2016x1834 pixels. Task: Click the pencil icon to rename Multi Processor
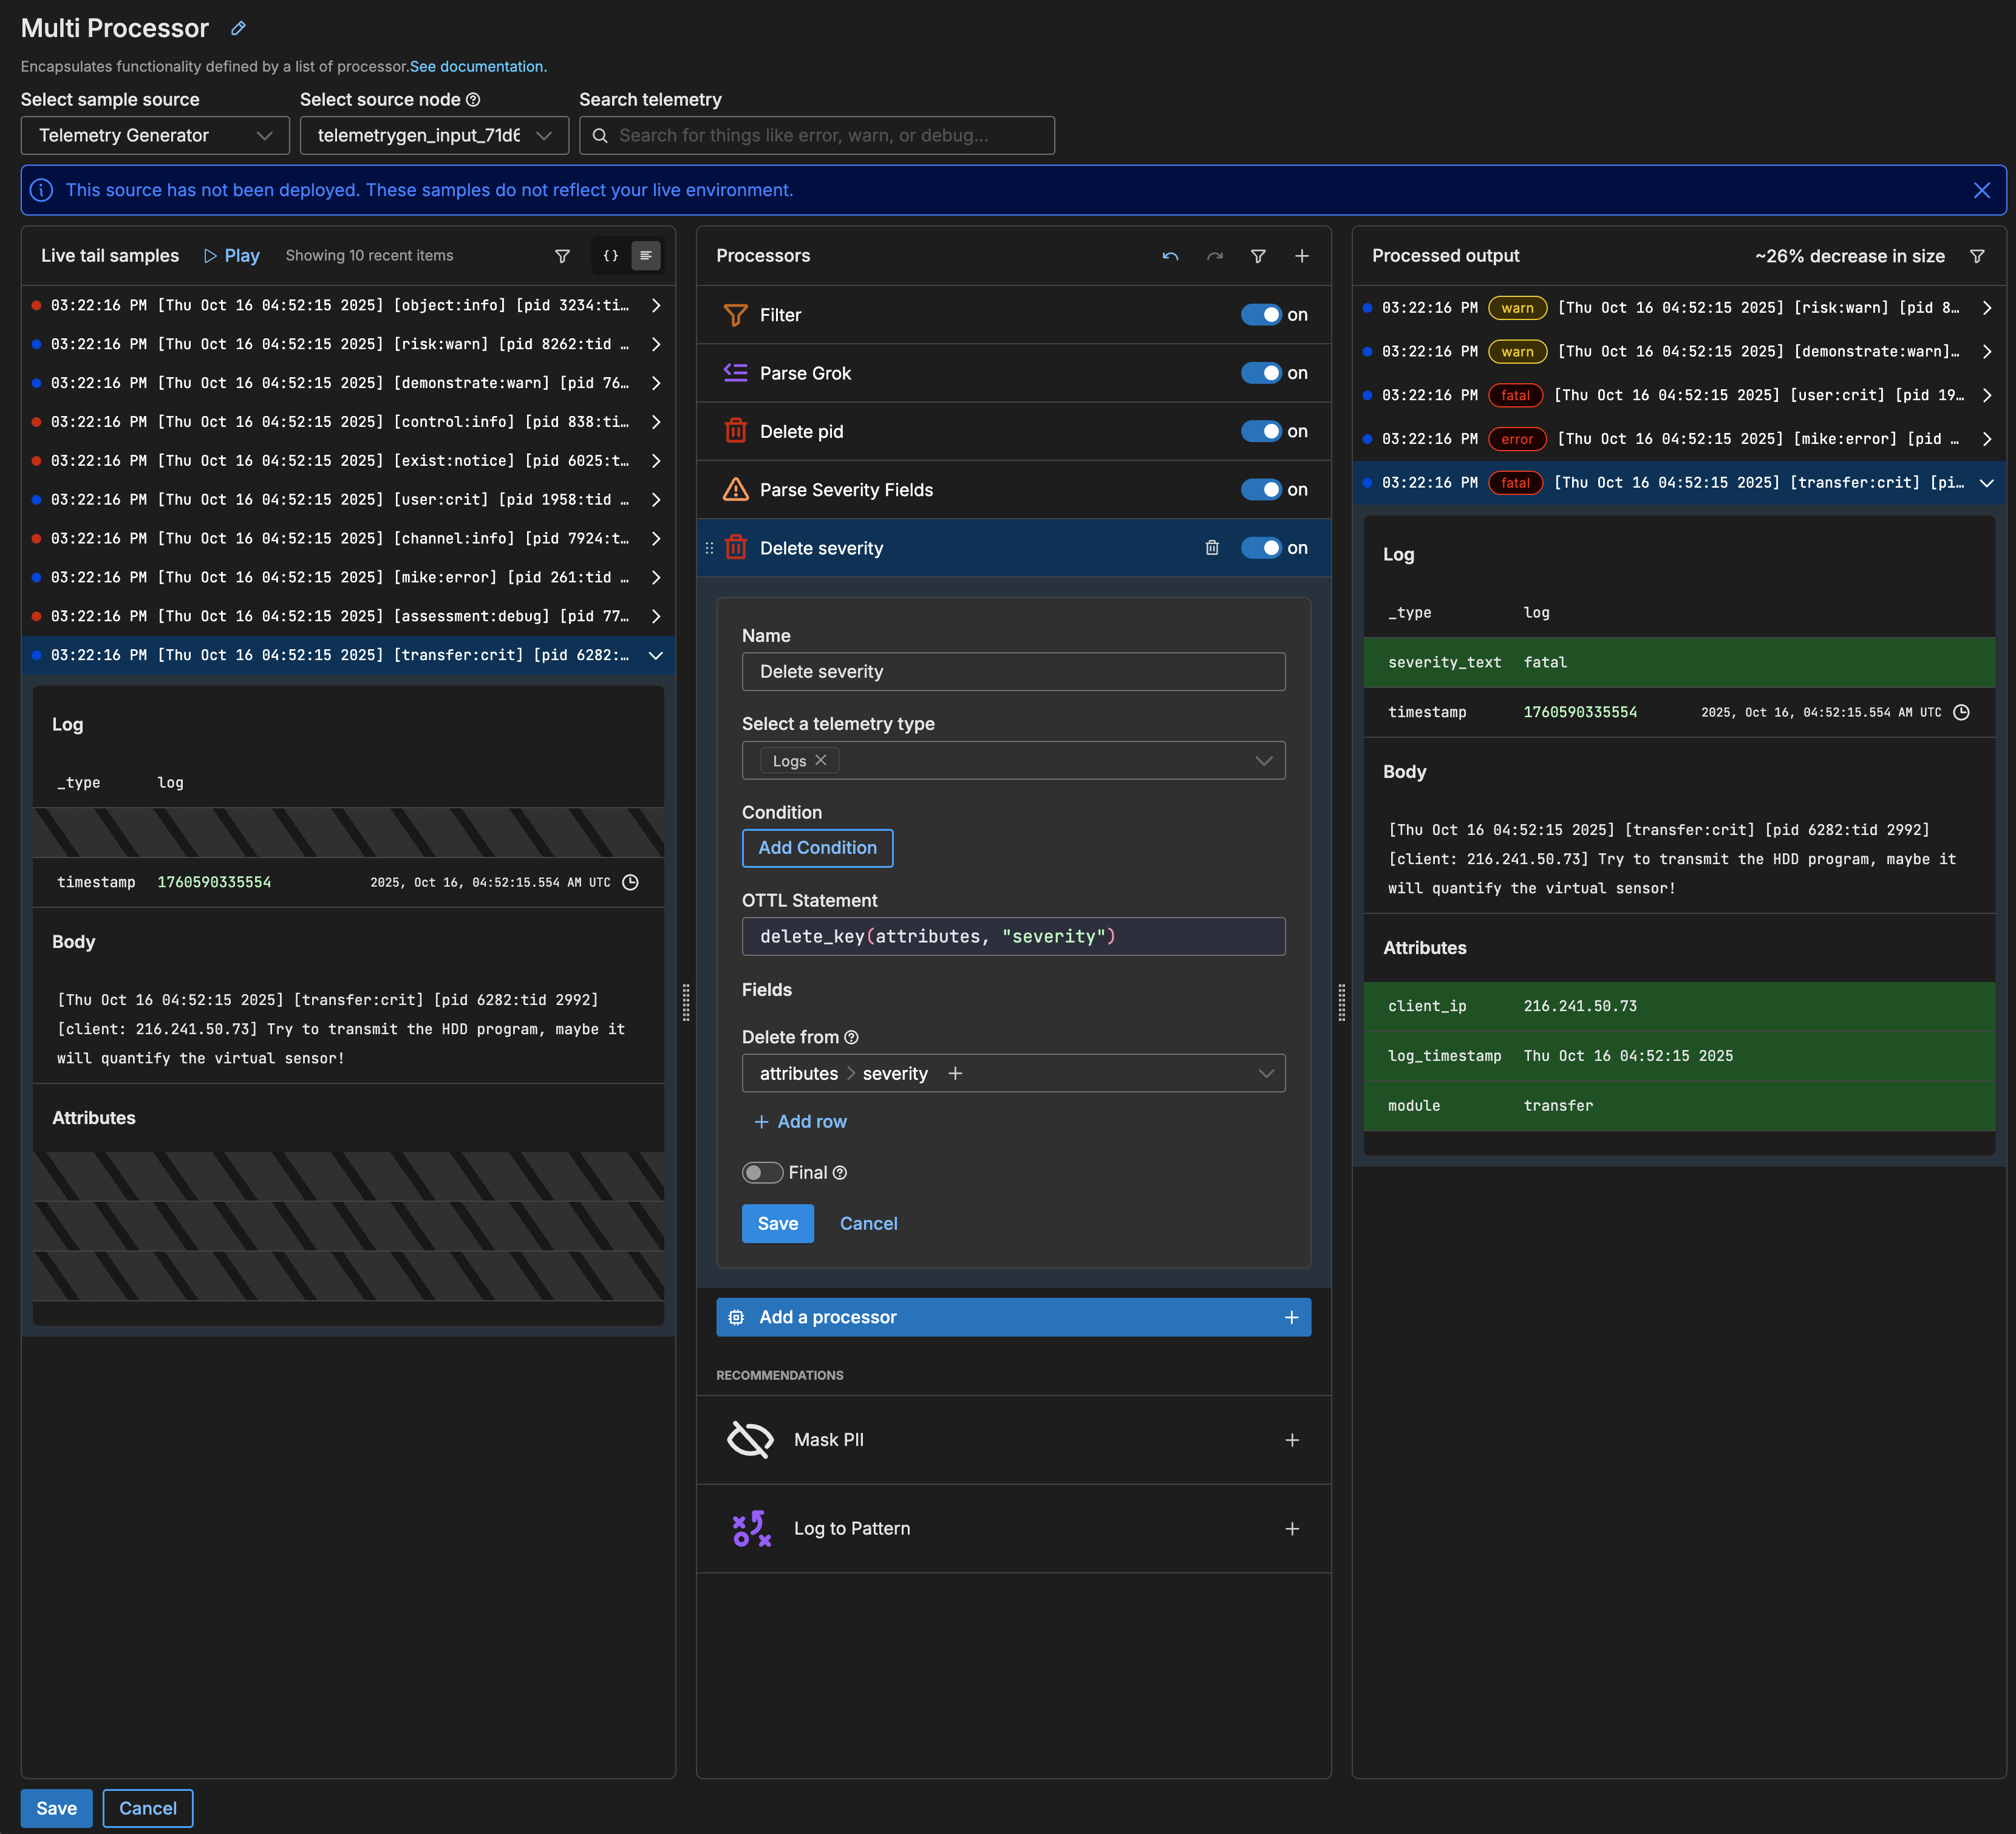click(238, 28)
